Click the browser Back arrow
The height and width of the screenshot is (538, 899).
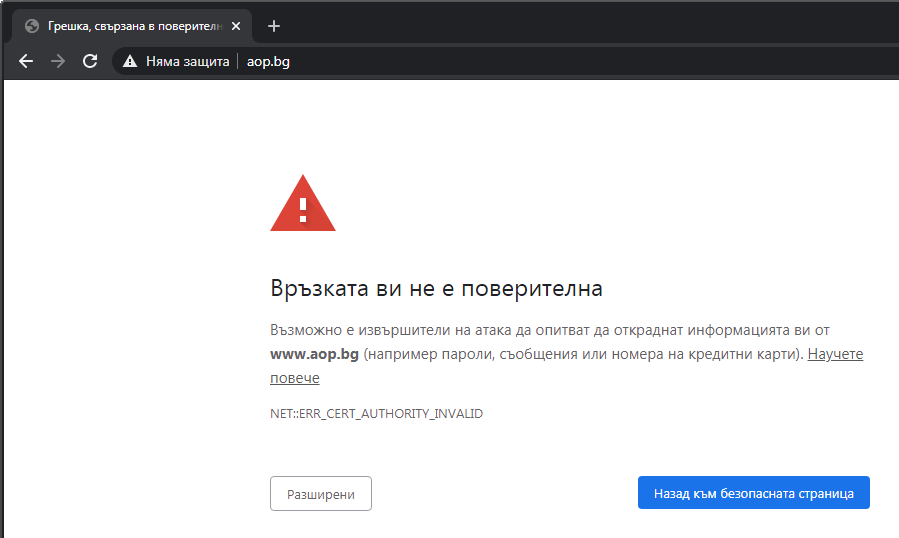(x=26, y=61)
